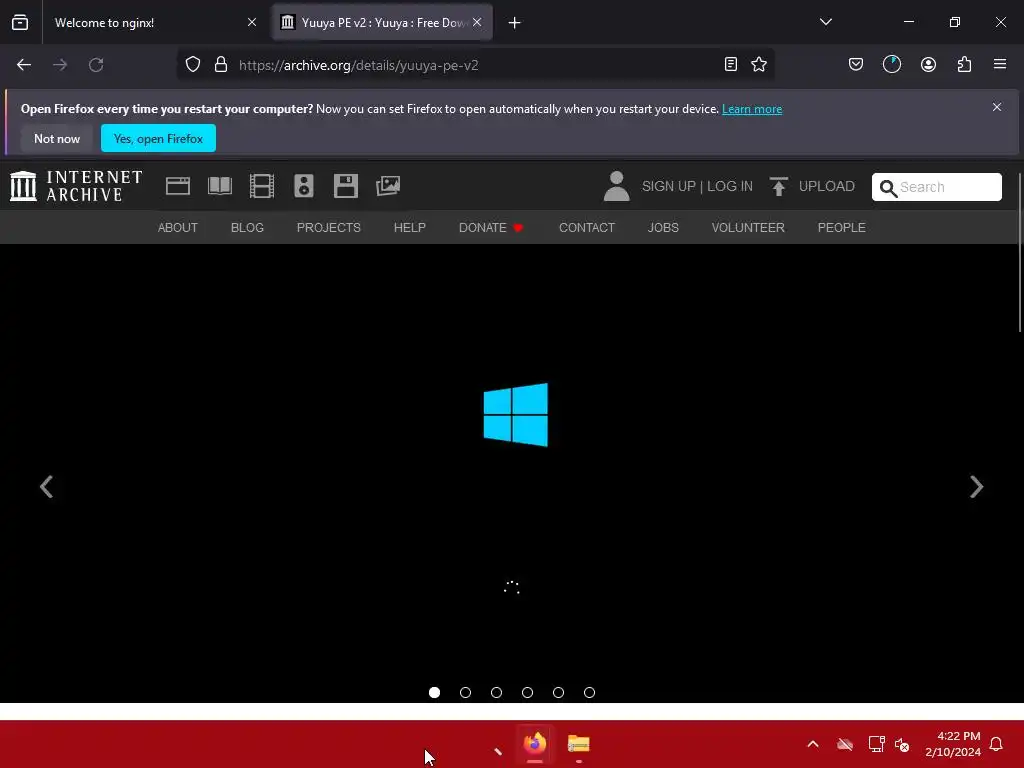Open the Web (Wayback) icon
The height and width of the screenshot is (768, 1024).
178,186
